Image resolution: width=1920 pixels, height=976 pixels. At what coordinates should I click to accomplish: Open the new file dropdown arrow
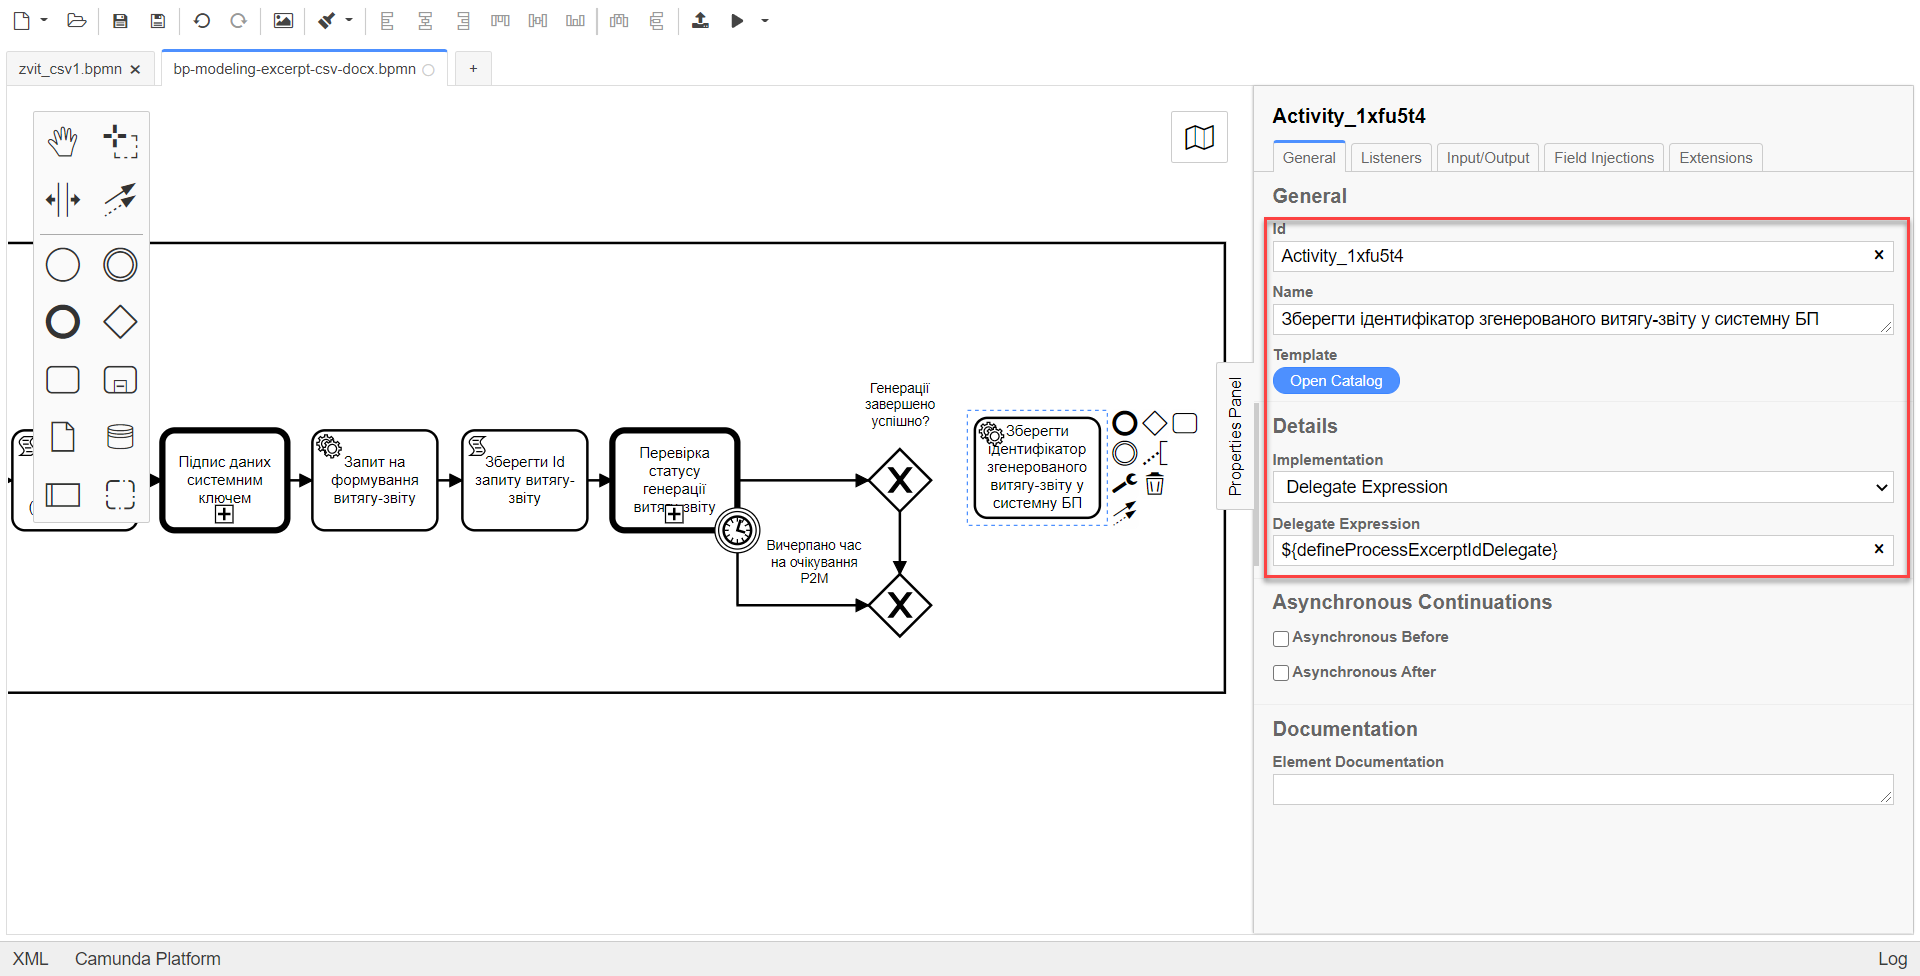[x=44, y=20]
